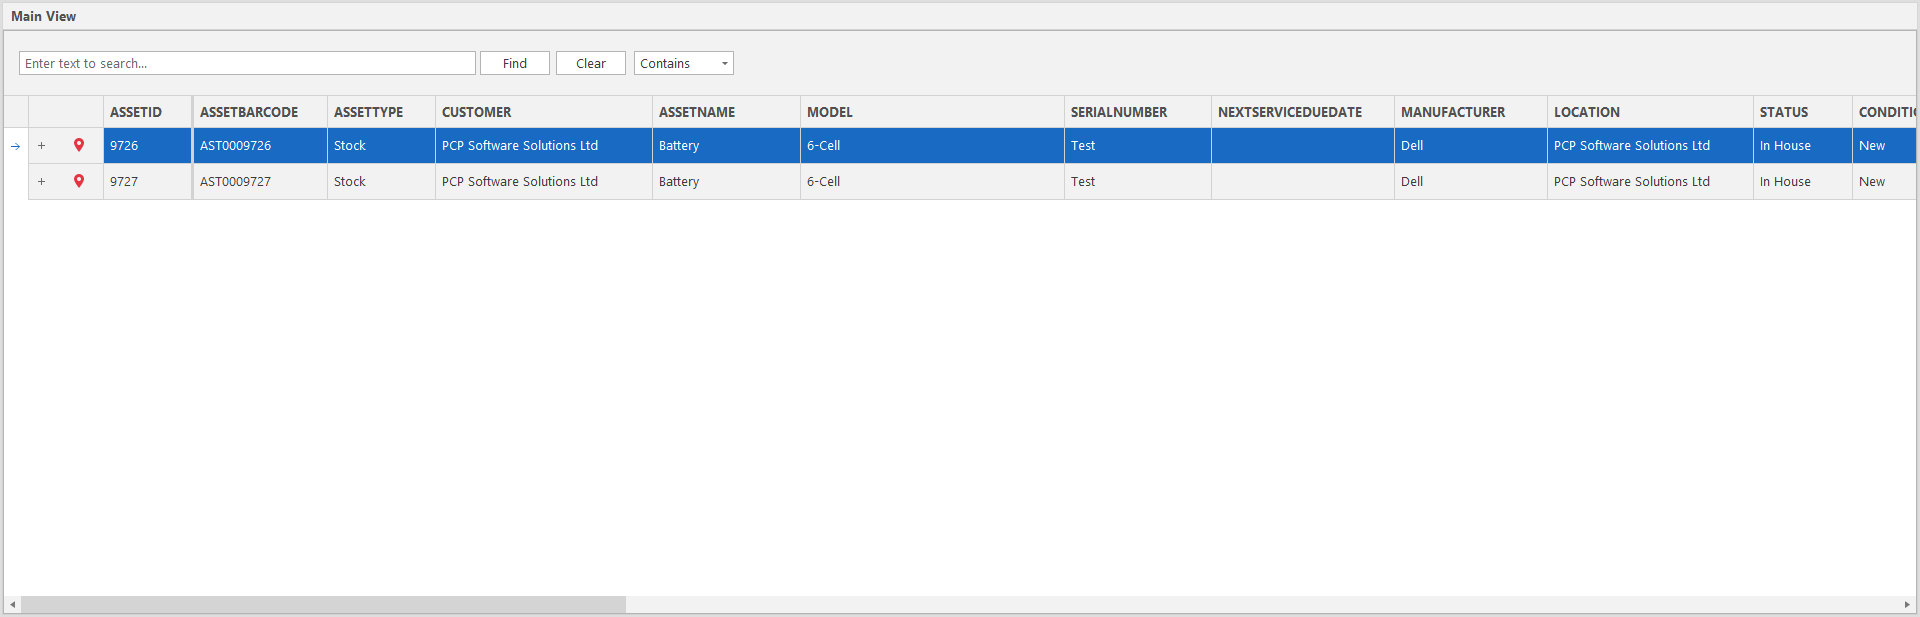Click the Stock asset type in row 9726
This screenshot has width=1920, height=617.
[381, 145]
